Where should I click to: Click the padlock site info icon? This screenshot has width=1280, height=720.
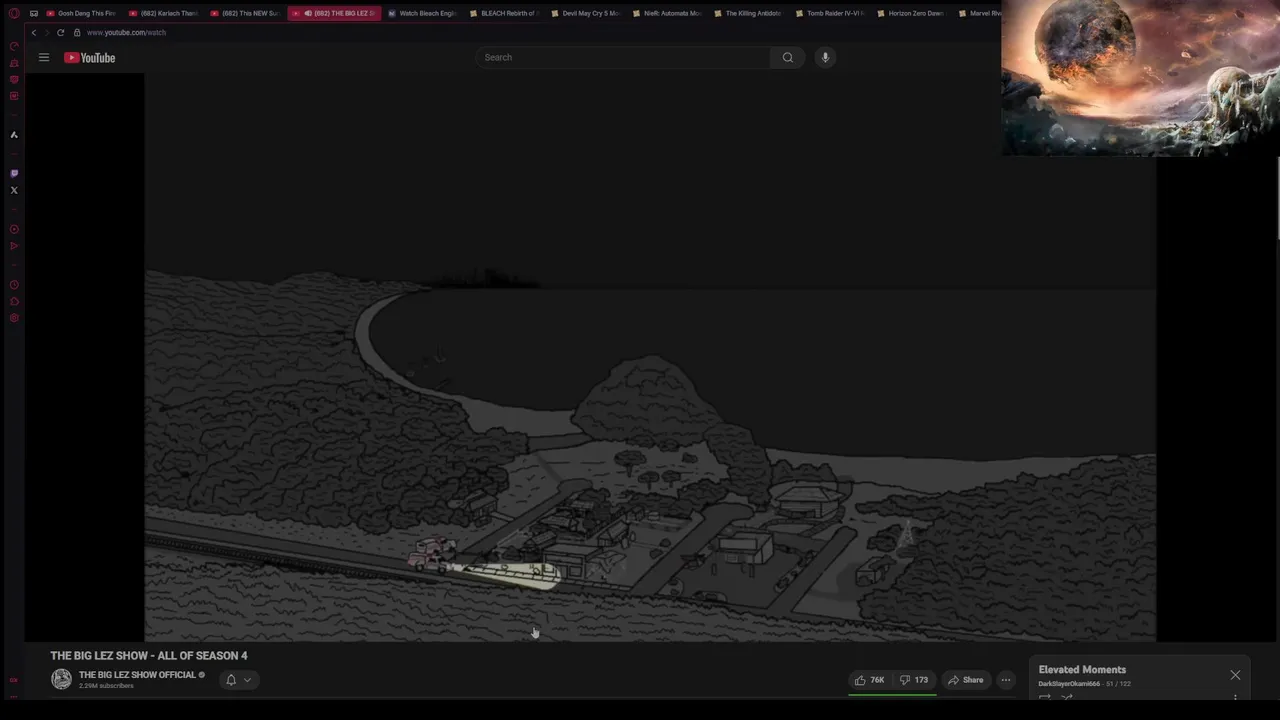click(77, 32)
